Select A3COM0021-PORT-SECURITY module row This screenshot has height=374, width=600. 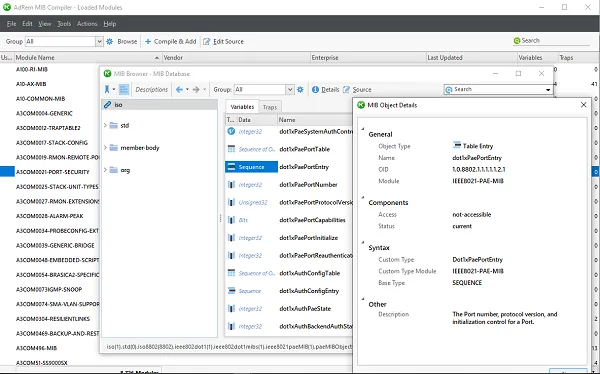click(x=52, y=172)
